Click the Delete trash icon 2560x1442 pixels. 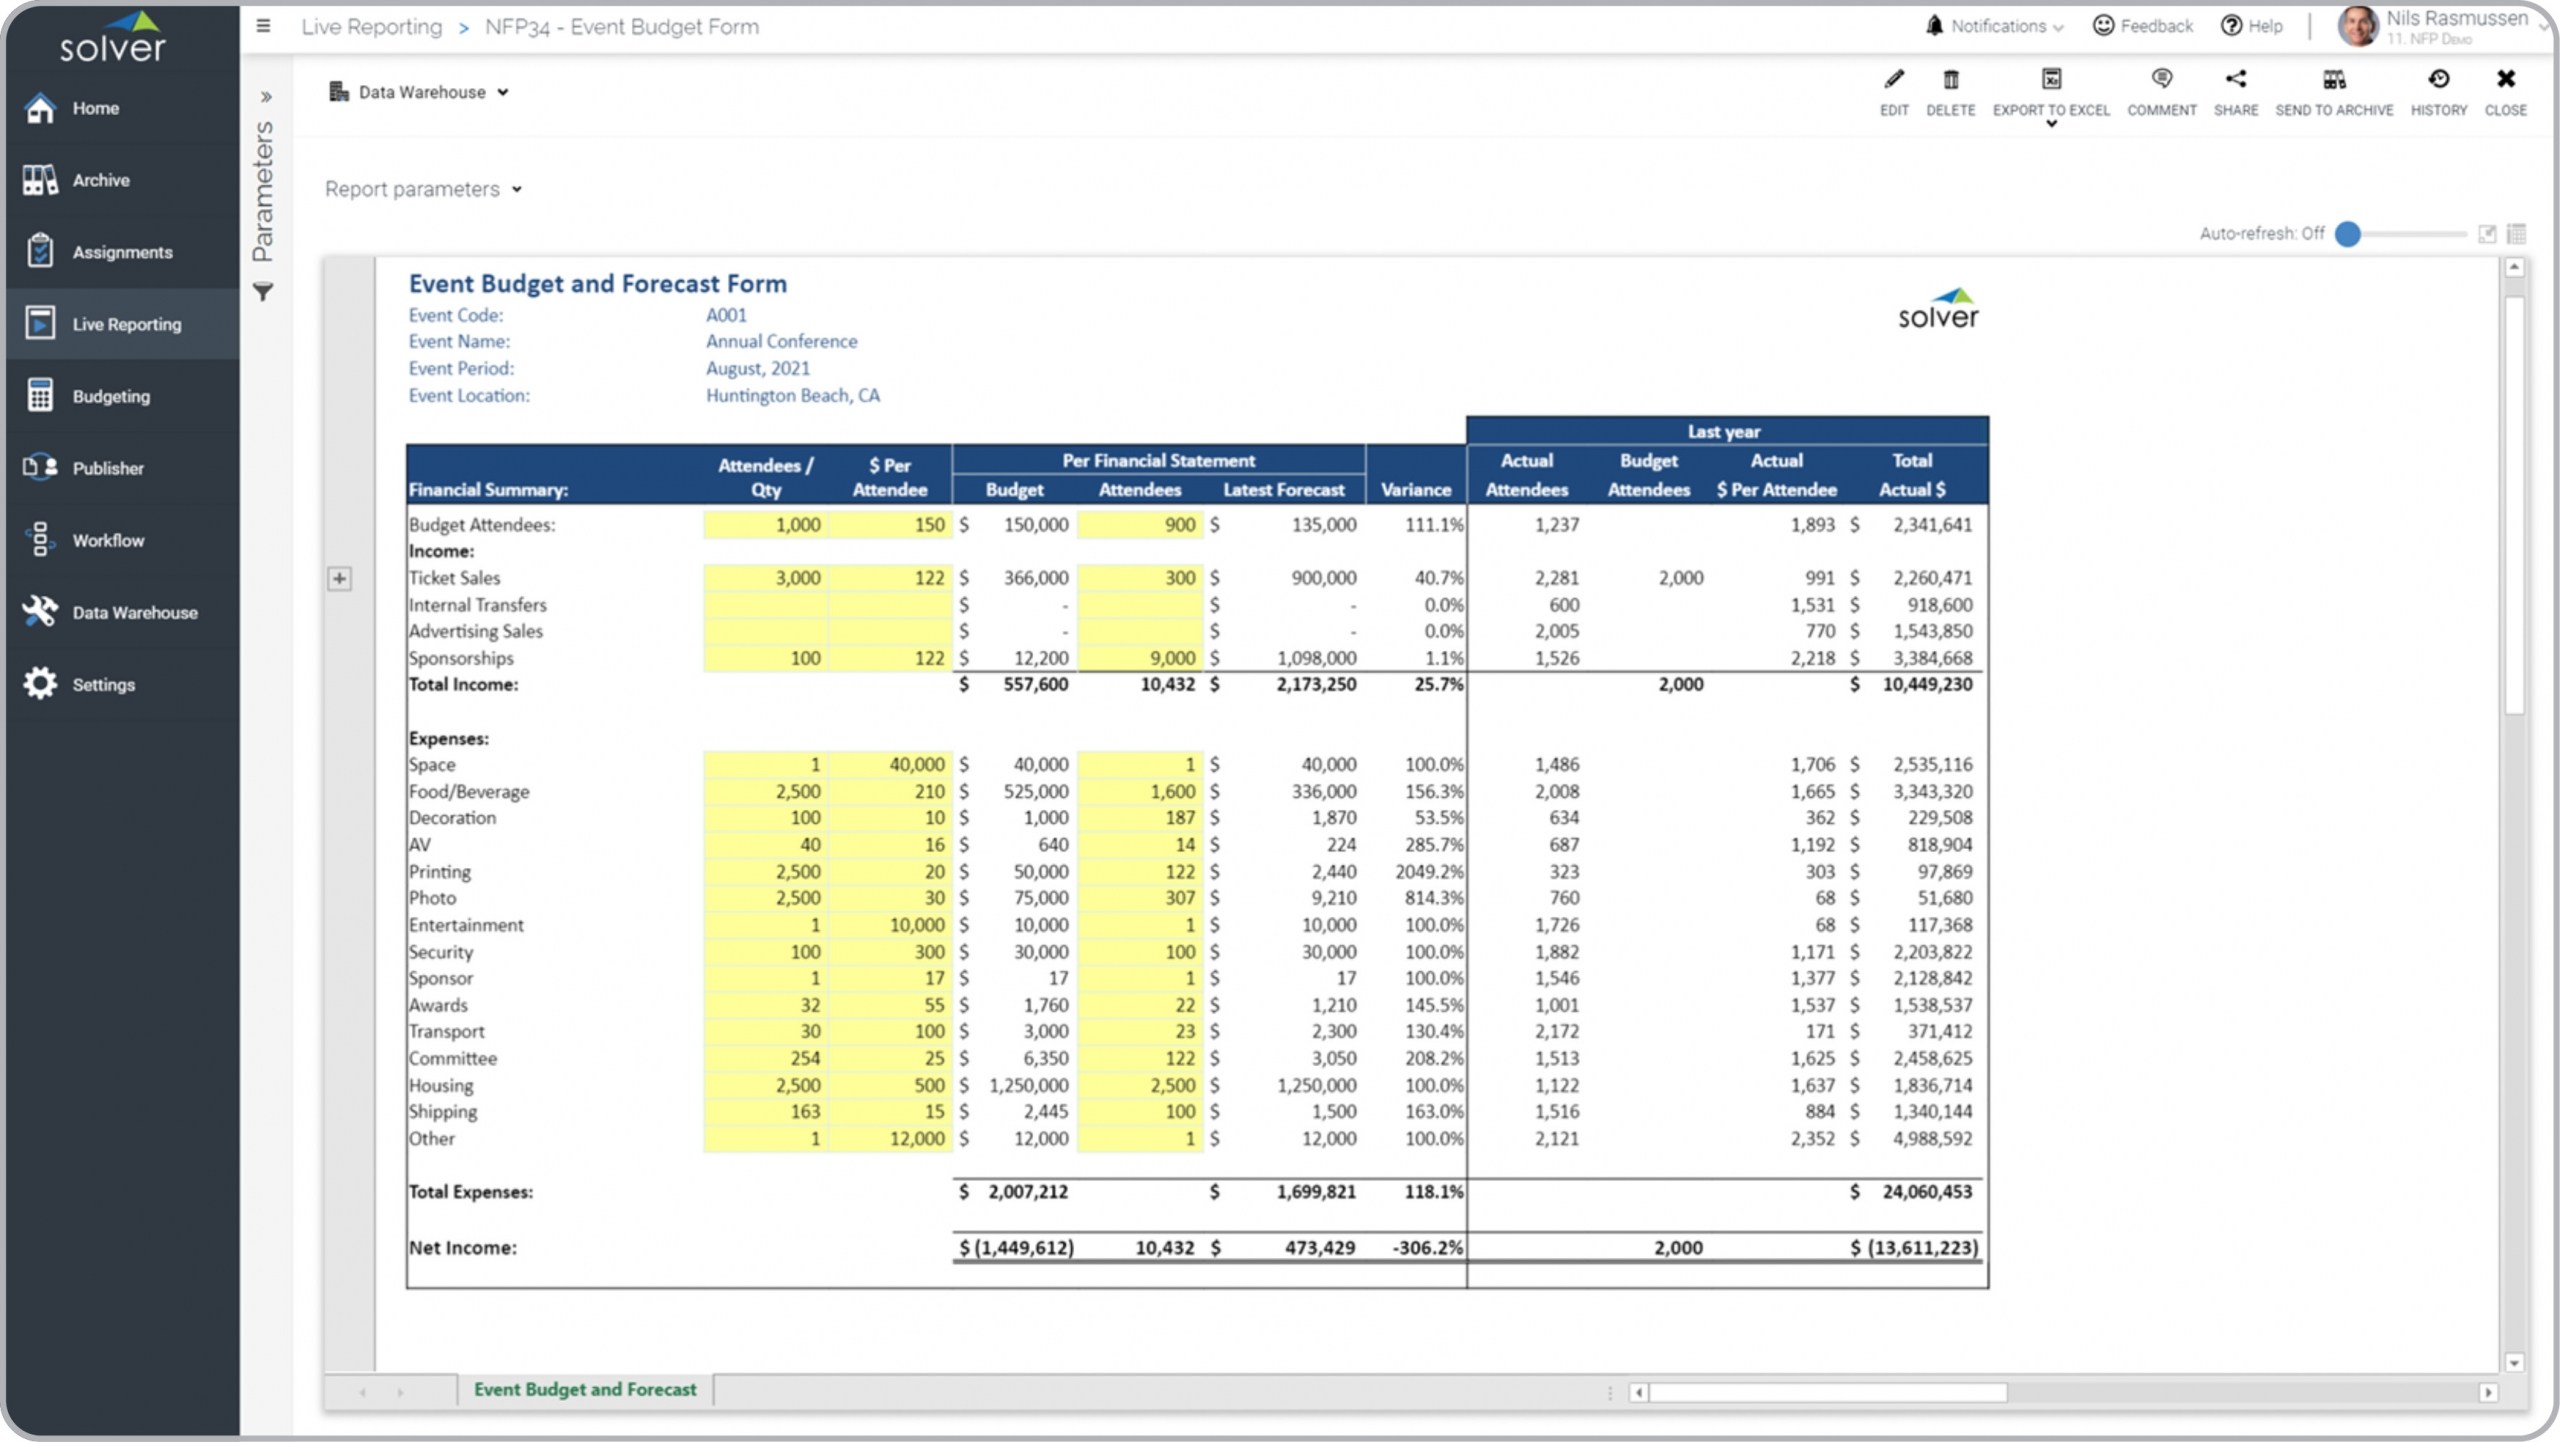1950,80
